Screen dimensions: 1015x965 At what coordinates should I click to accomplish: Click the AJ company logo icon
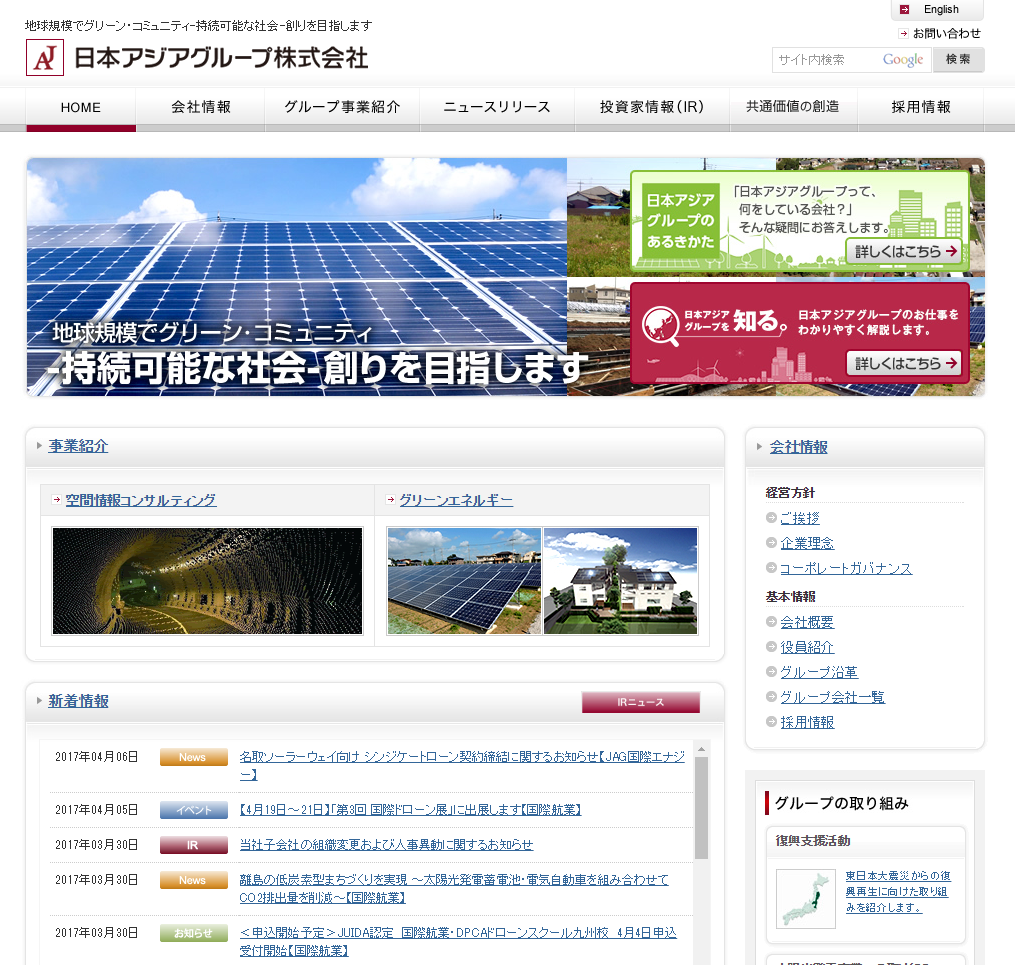45,58
